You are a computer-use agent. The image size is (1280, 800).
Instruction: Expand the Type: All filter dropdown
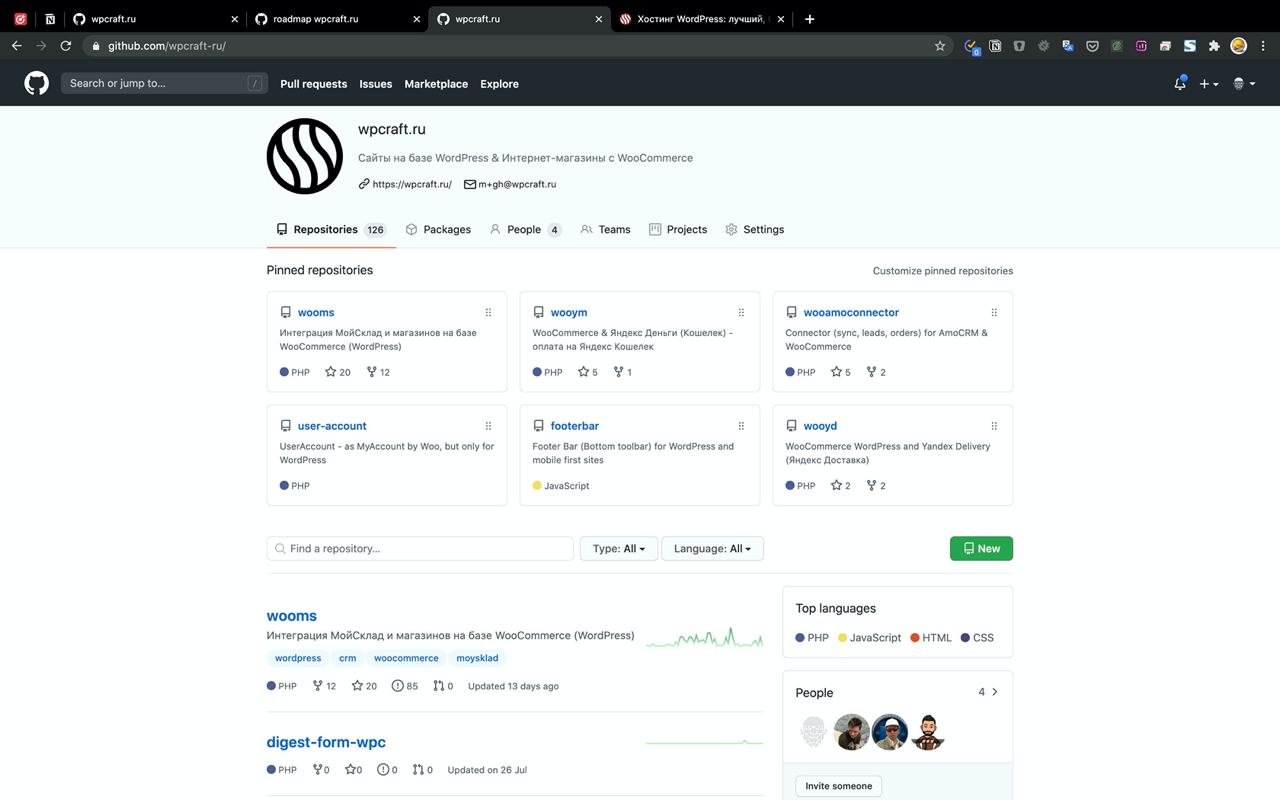(x=619, y=549)
